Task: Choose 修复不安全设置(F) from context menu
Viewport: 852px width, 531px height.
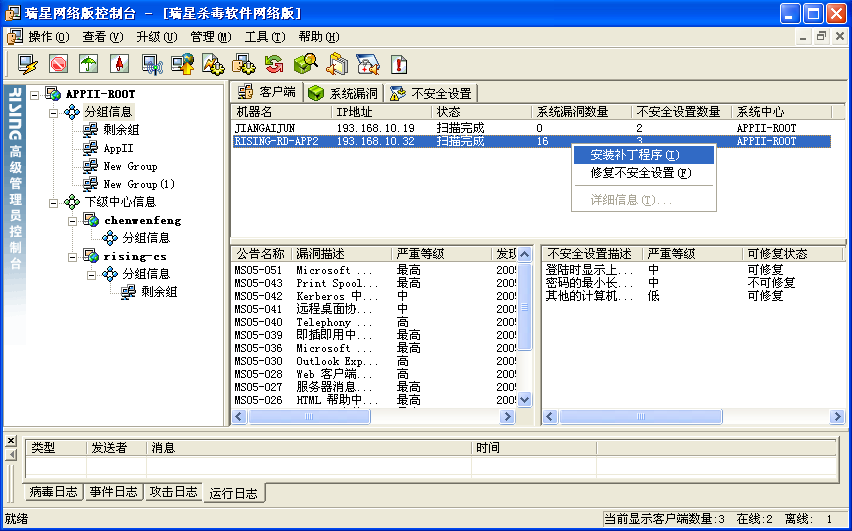Action: click(x=644, y=173)
